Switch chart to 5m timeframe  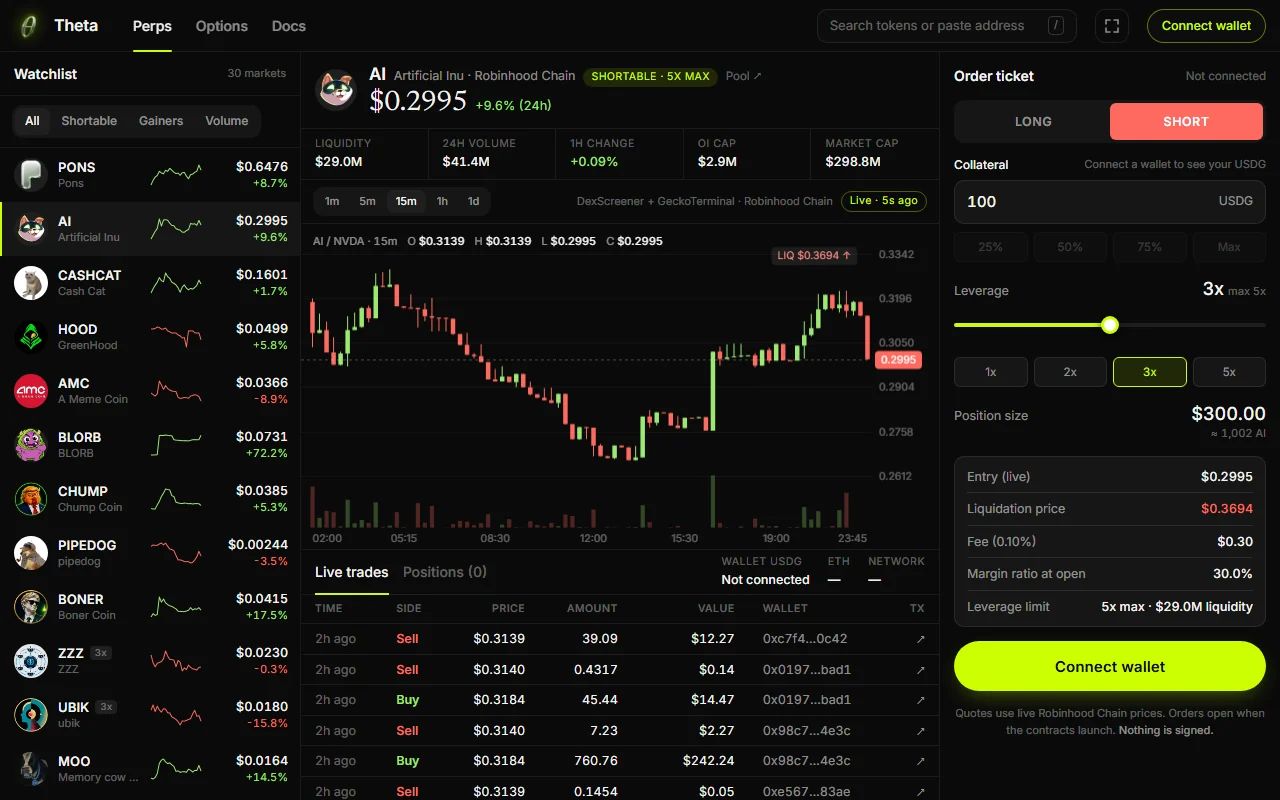tap(367, 201)
